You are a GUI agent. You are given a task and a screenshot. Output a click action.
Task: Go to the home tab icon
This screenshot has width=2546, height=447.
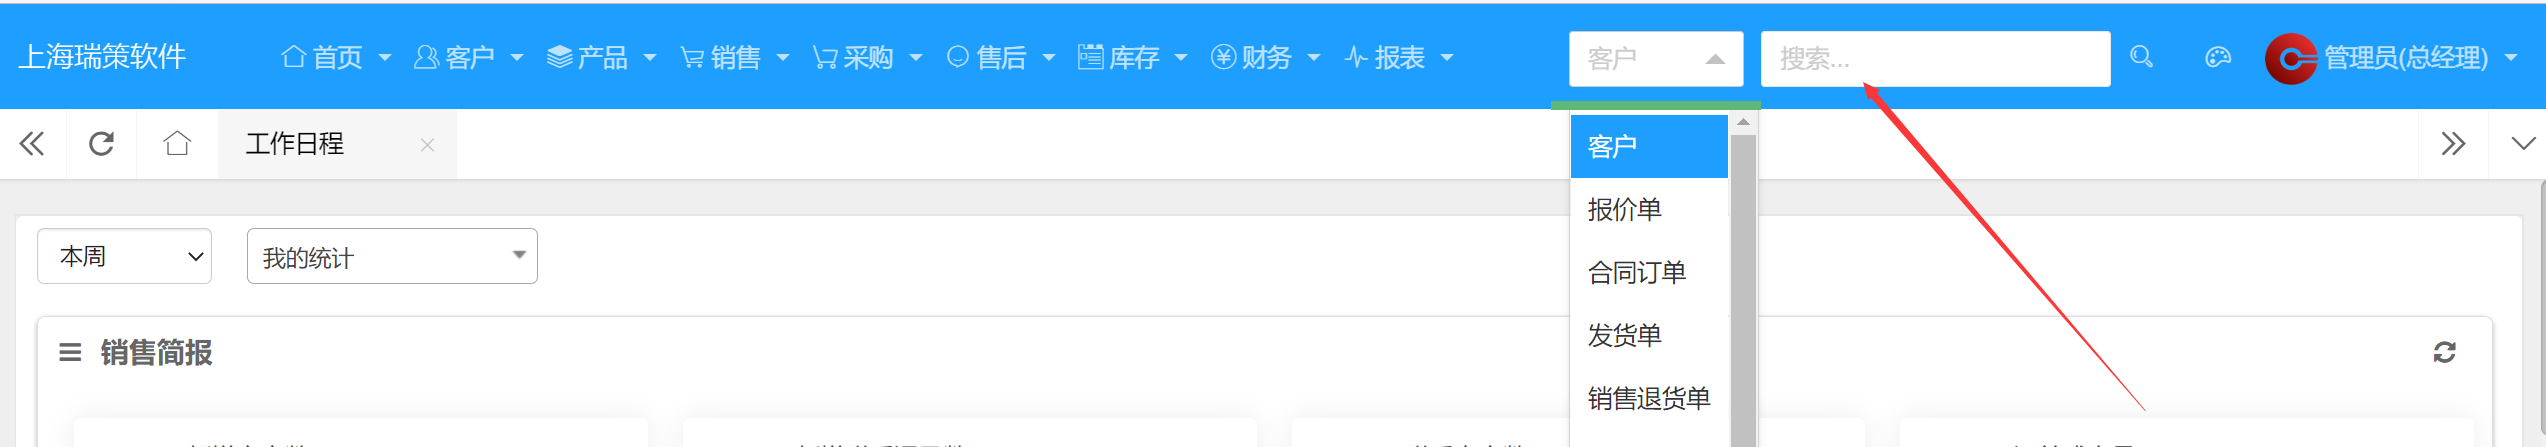coord(177,144)
